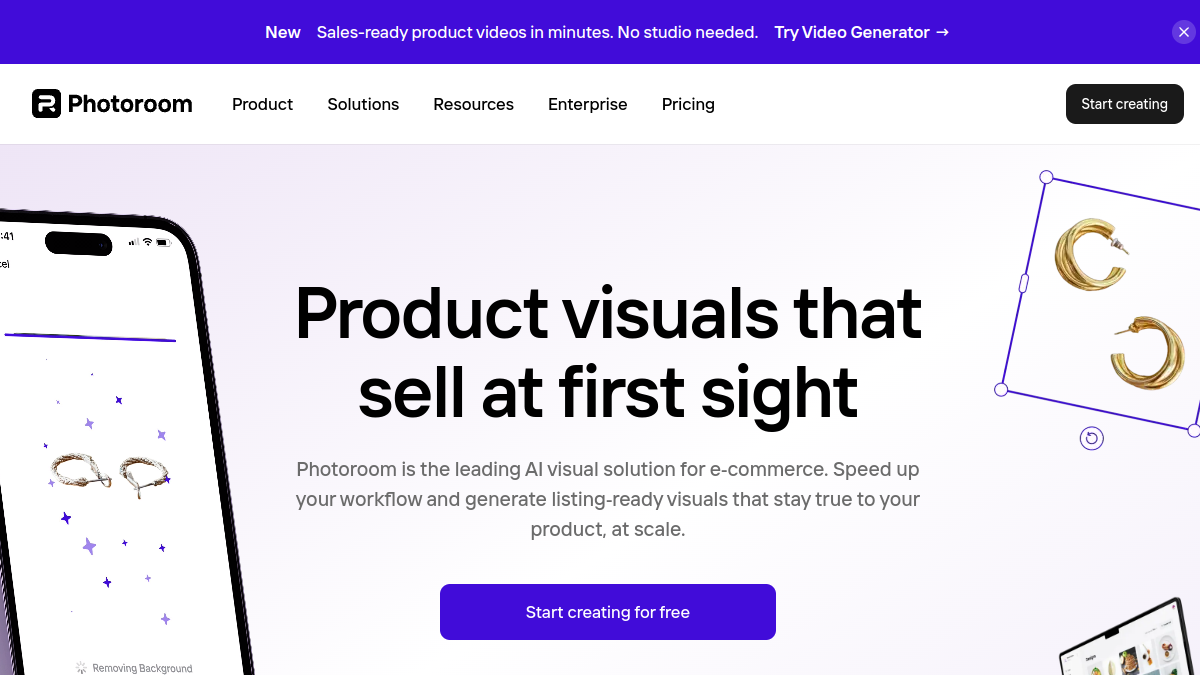Open the Resources dropdown
This screenshot has width=1200, height=675.
[x=473, y=104]
